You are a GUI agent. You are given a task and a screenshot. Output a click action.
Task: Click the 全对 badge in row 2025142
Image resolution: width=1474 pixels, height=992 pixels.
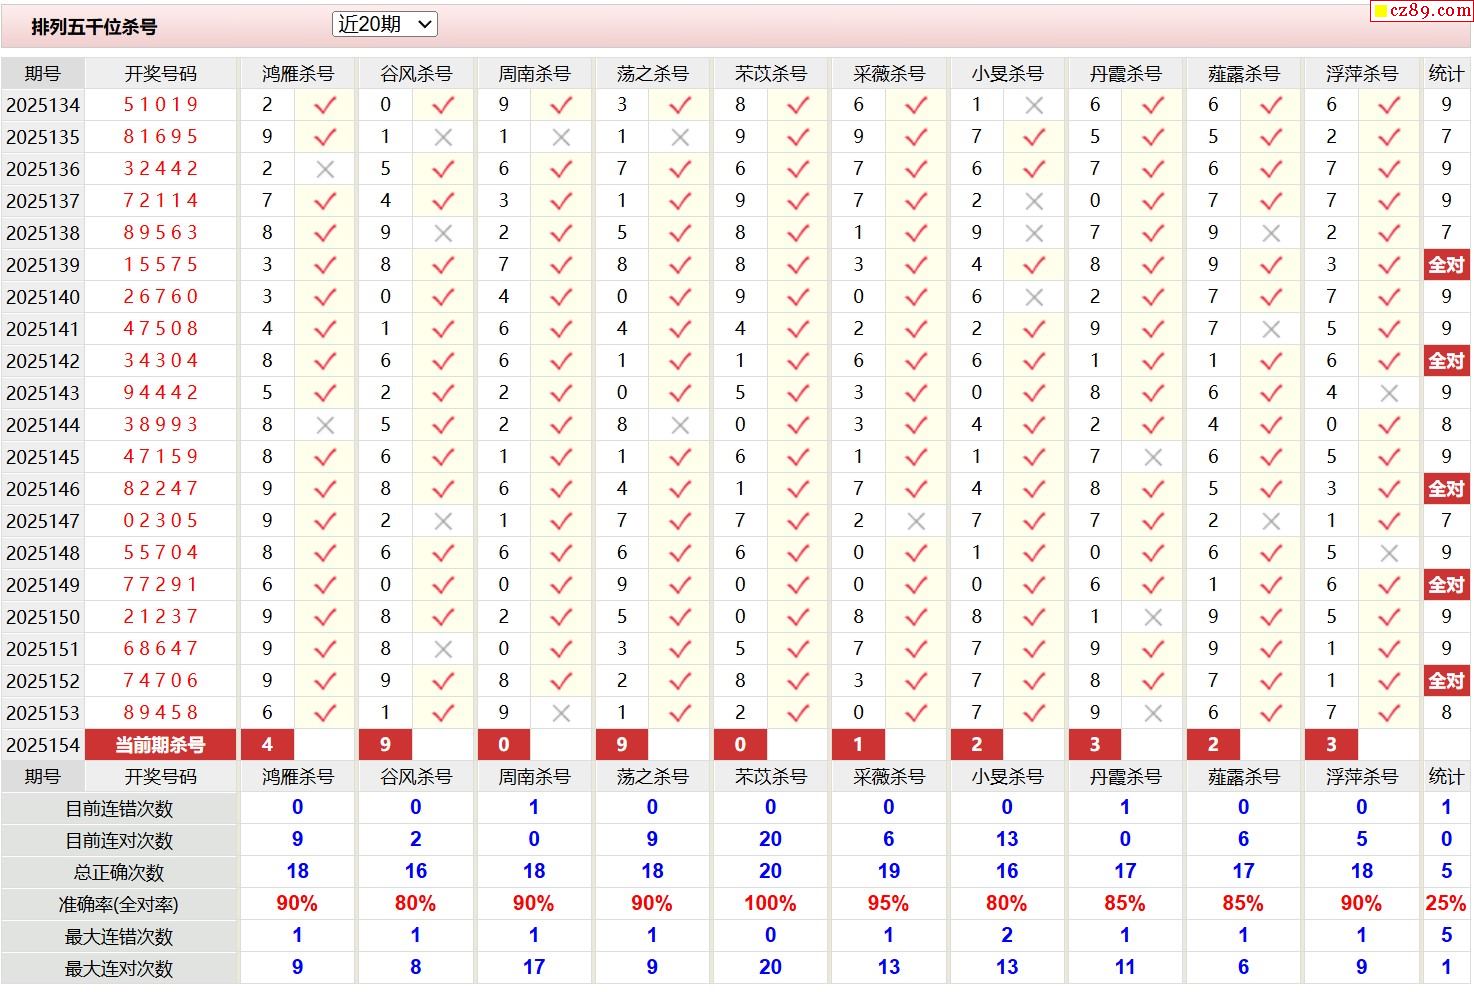pos(1446,361)
